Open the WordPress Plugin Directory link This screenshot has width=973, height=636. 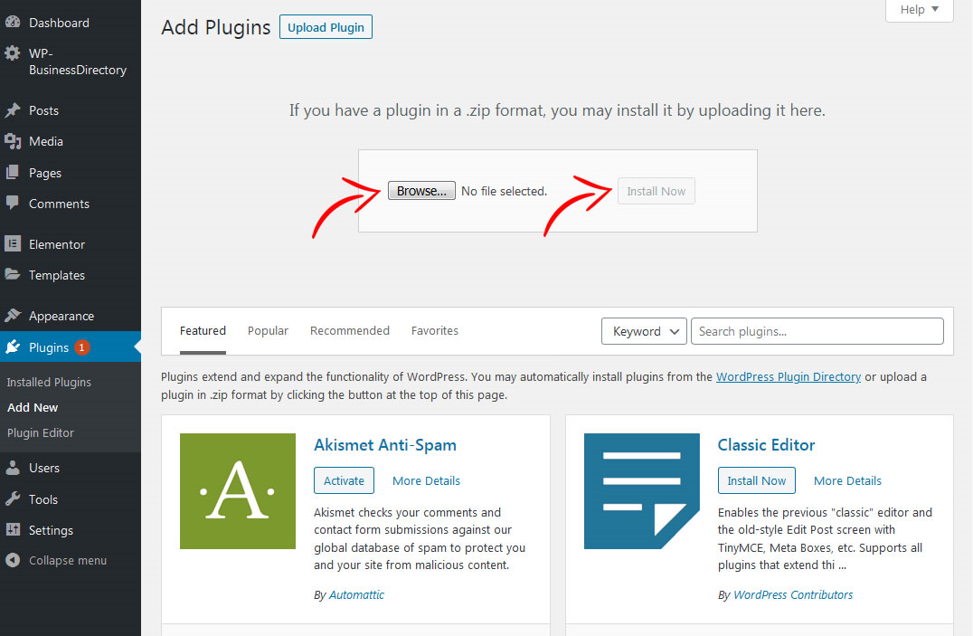coord(788,377)
